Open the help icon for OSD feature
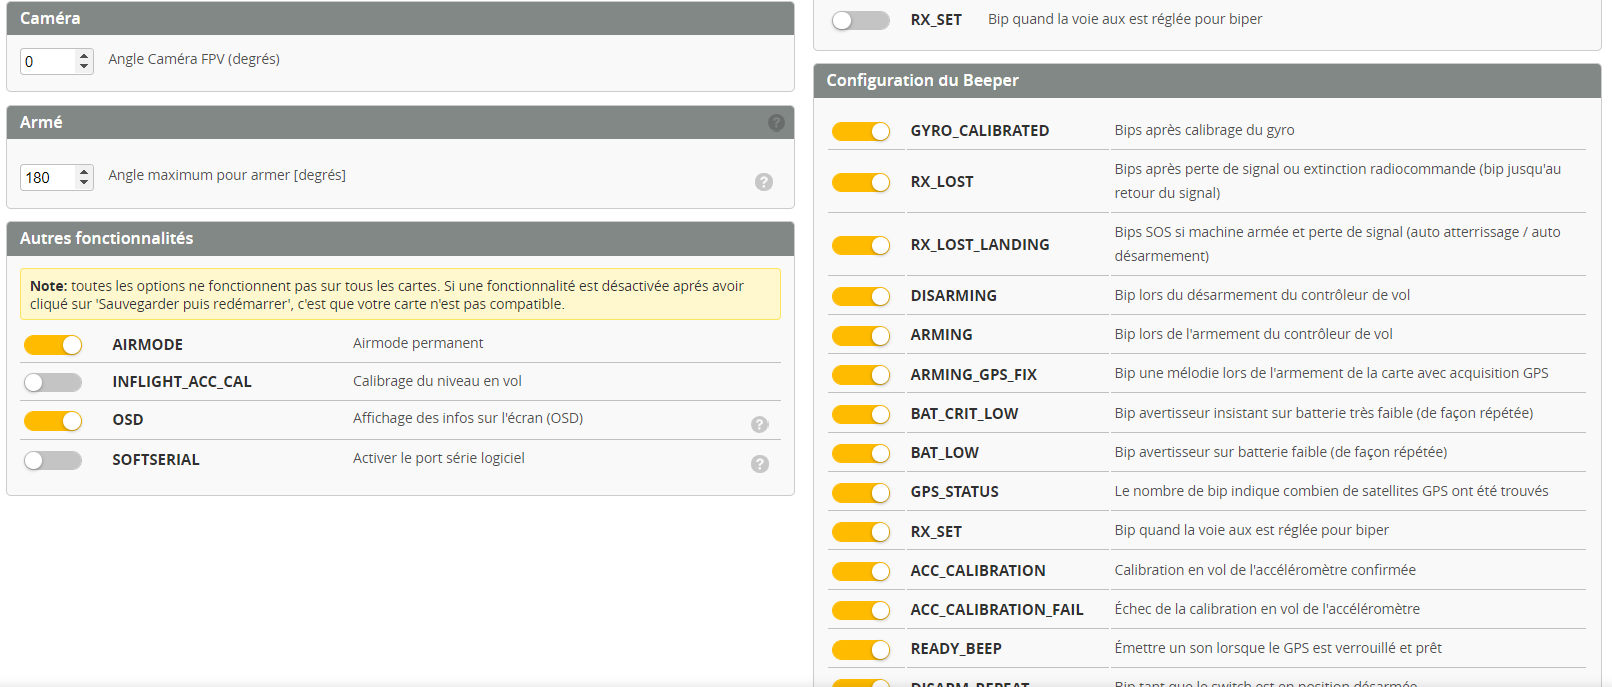Screen dimensions: 1612x687 tap(760, 425)
